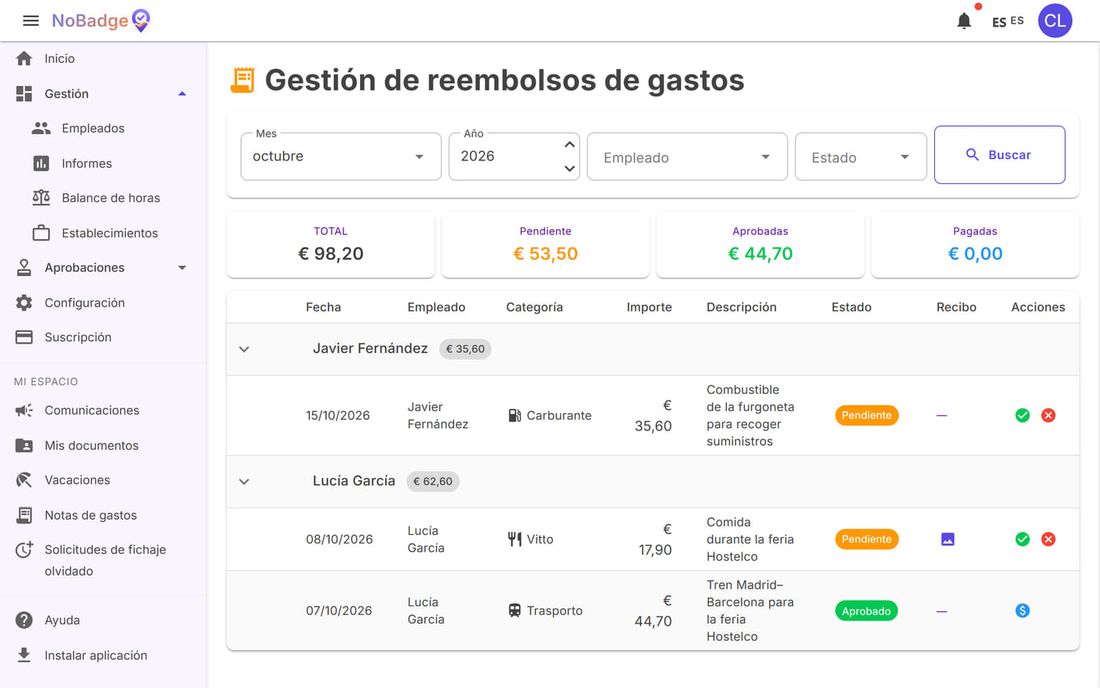Open the Estado filter dropdown

point(861,156)
